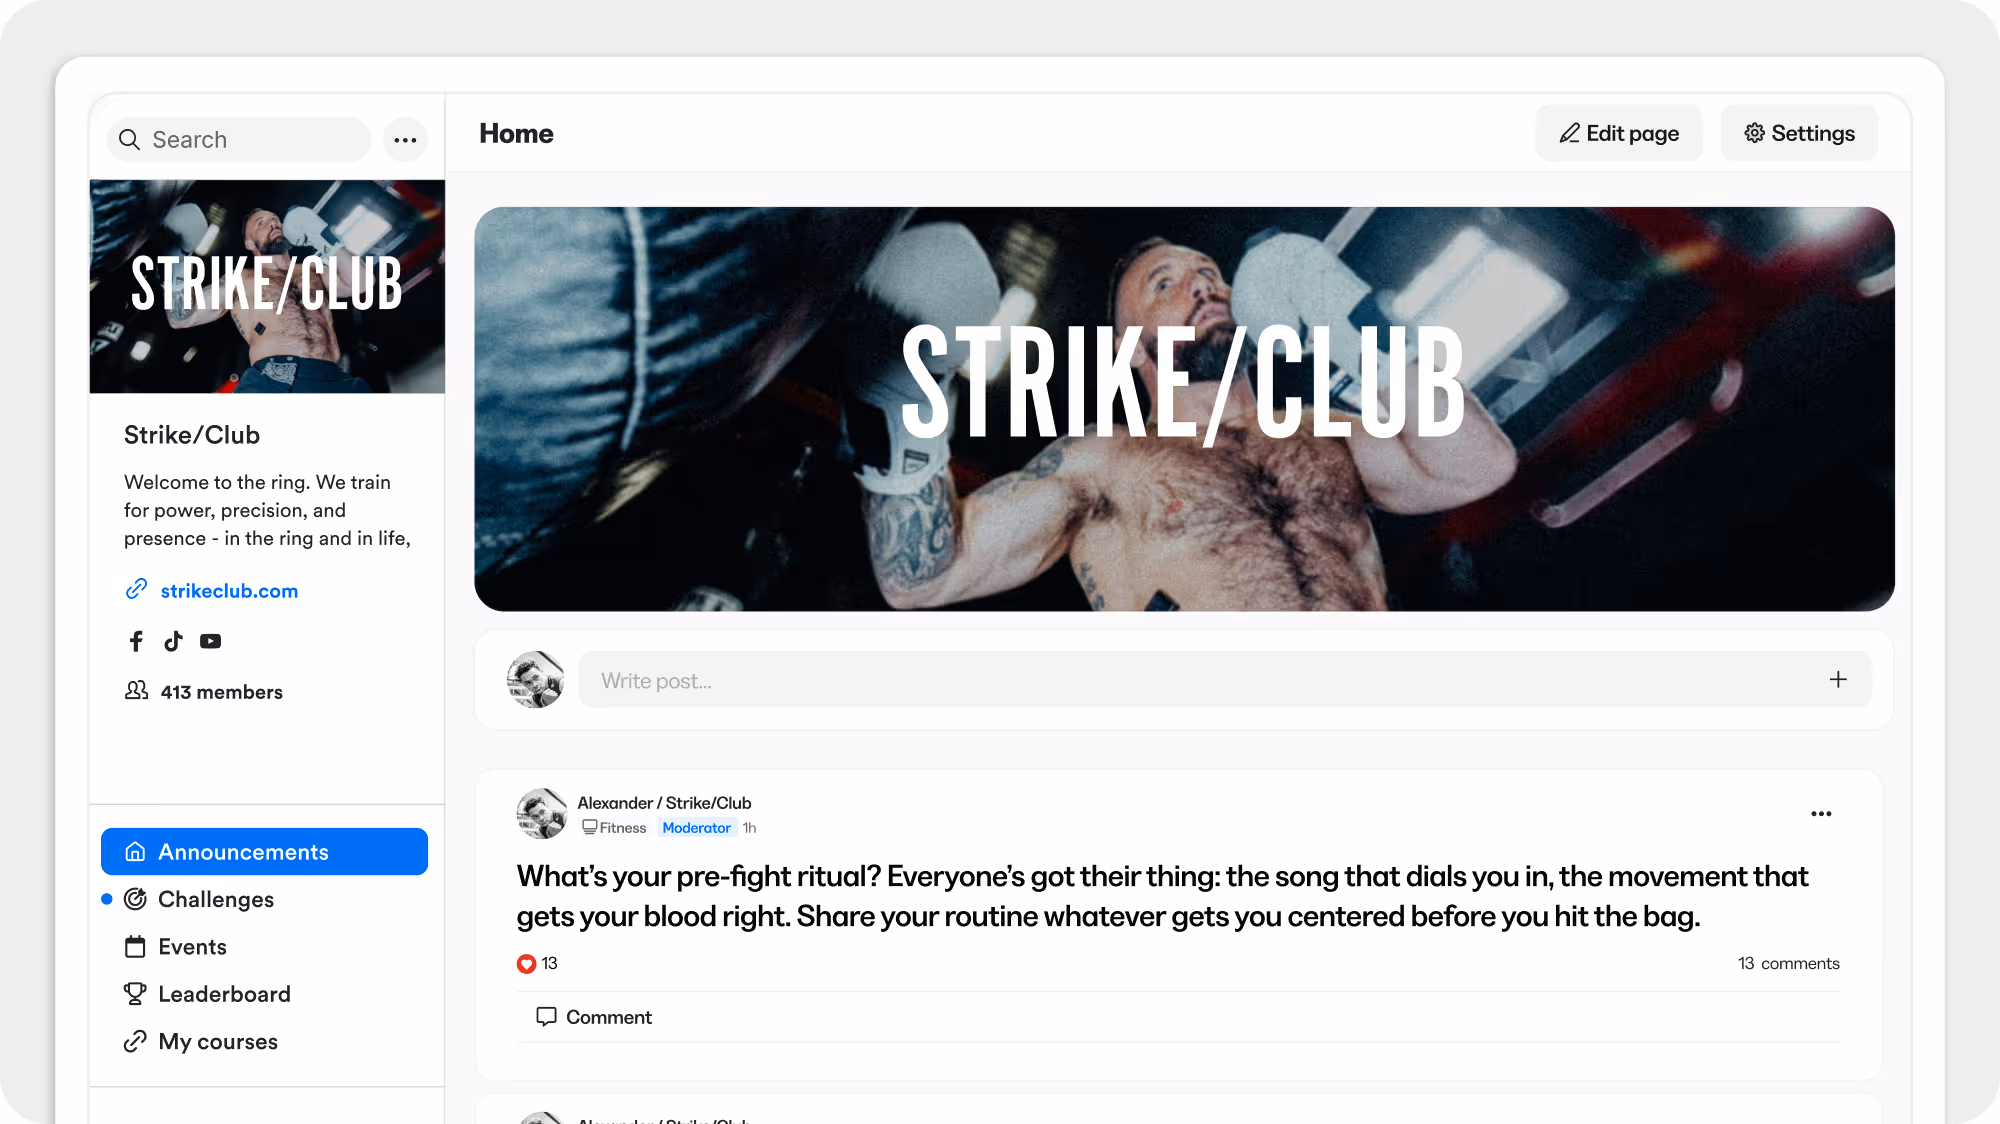This screenshot has width=2000, height=1124.
Task: Open the TikTok social icon
Action: click(173, 641)
